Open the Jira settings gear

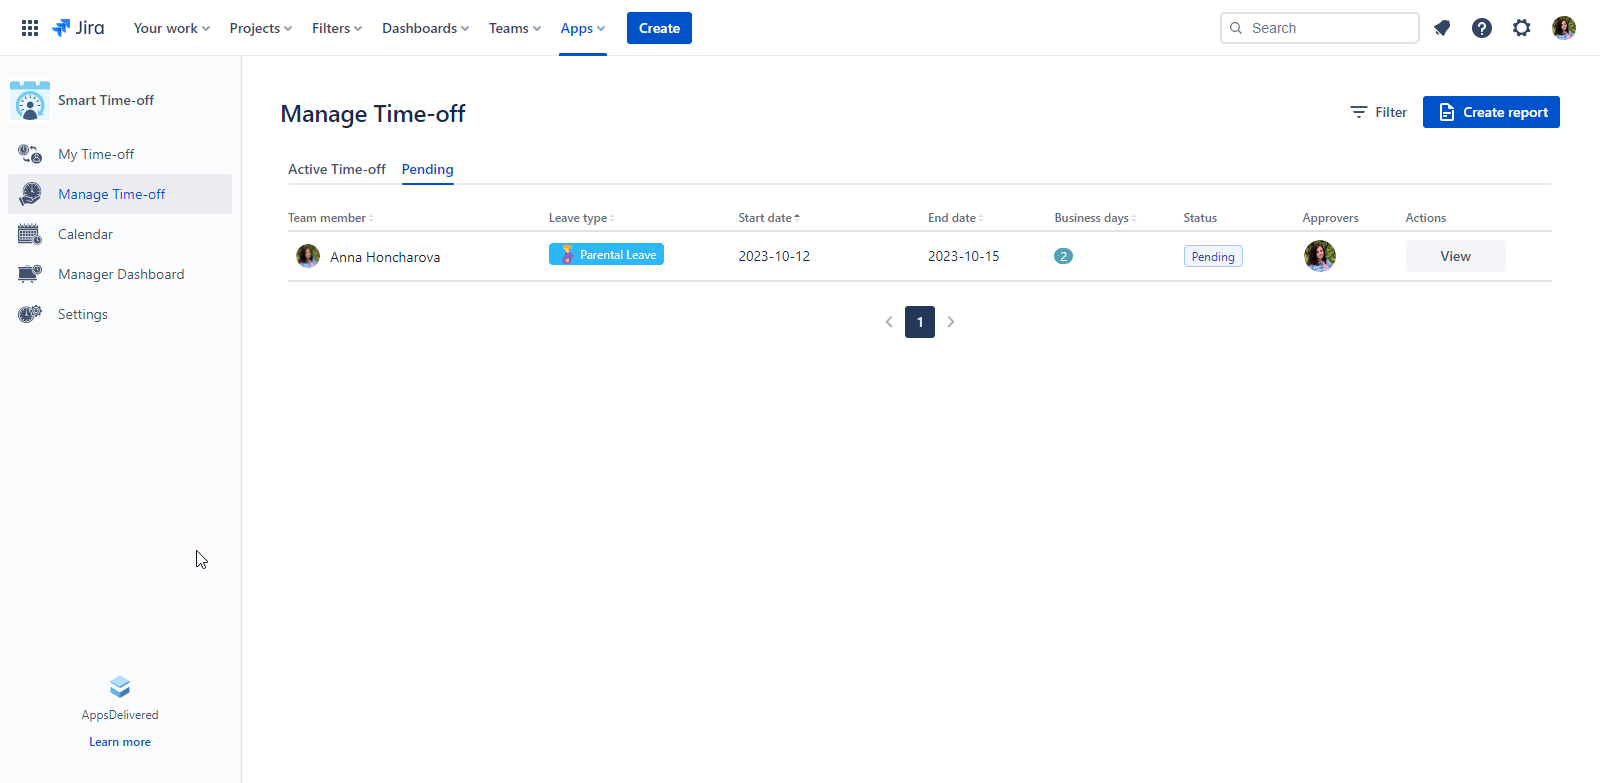click(1522, 28)
